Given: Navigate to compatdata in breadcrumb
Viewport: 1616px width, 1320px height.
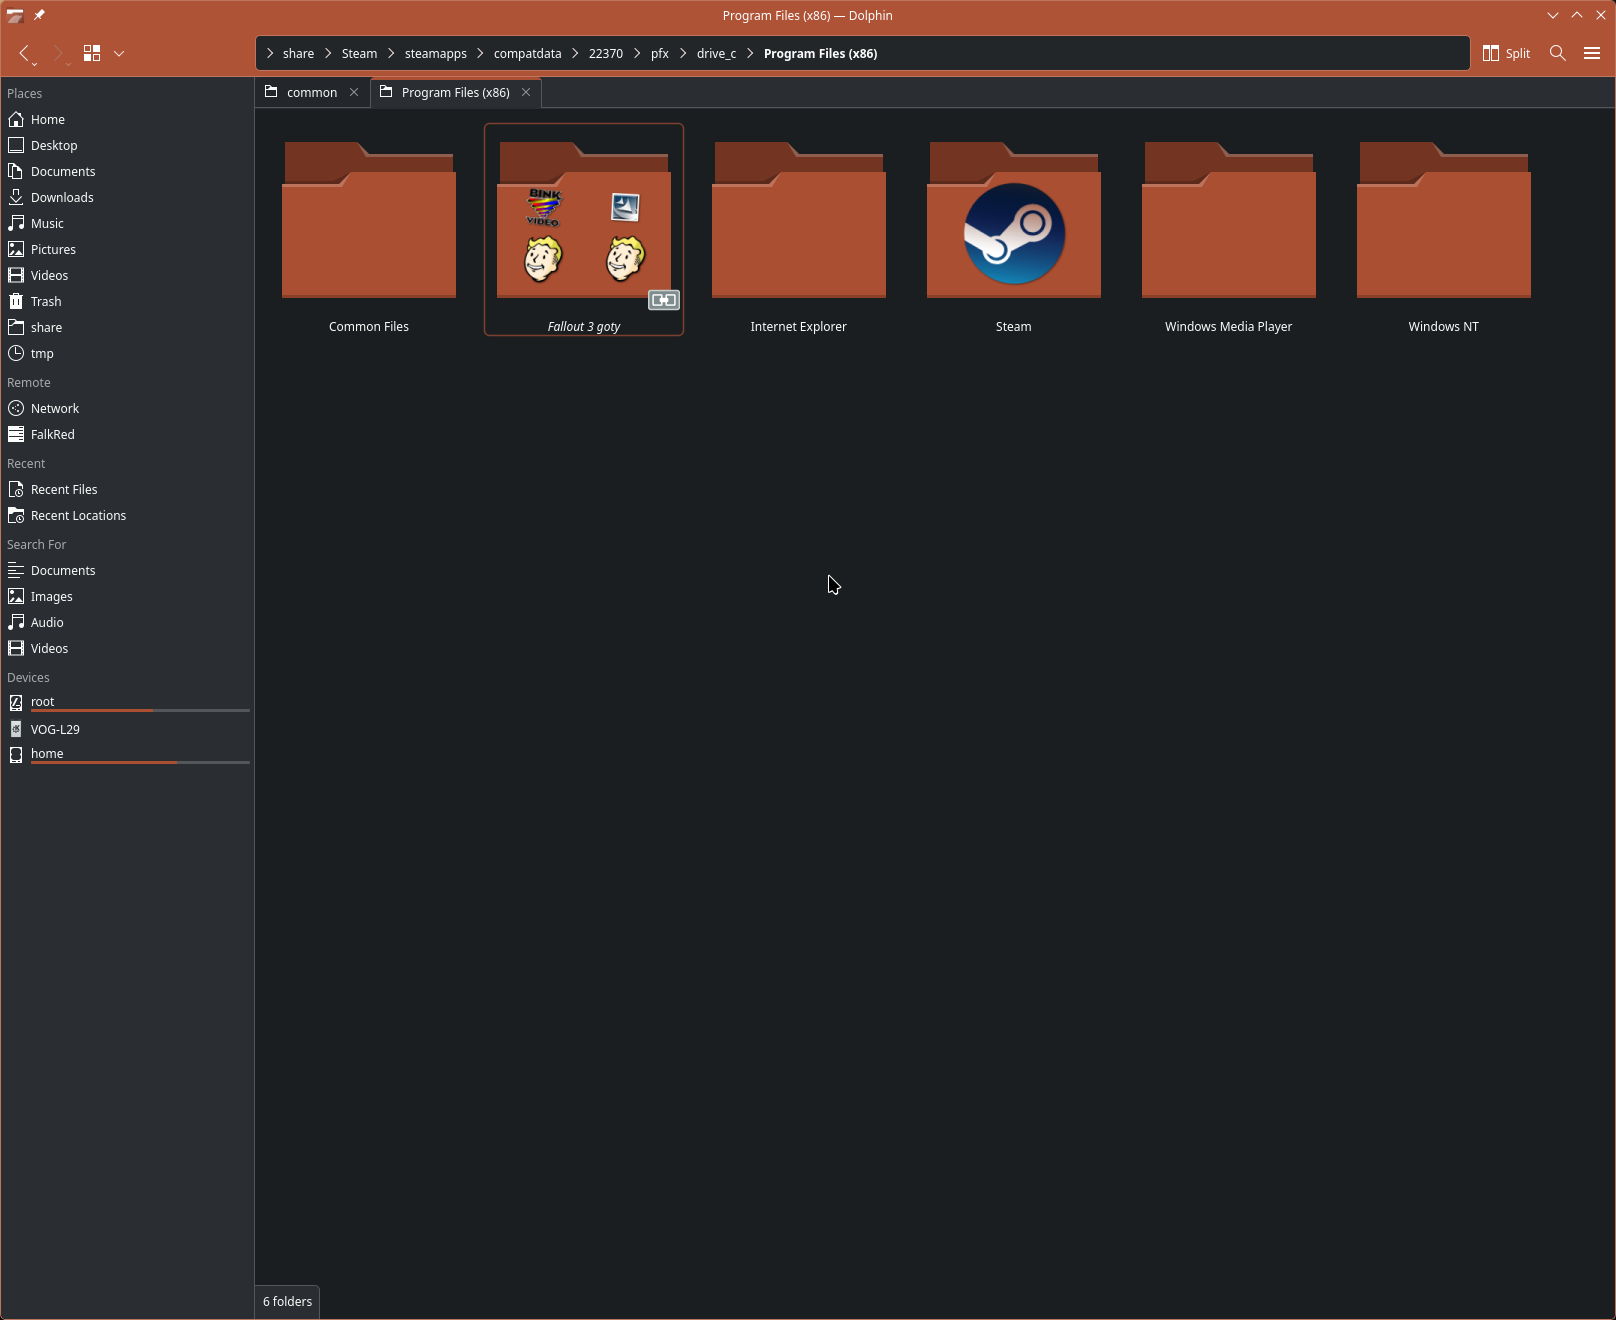Looking at the screenshot, I should coord(527,54).
